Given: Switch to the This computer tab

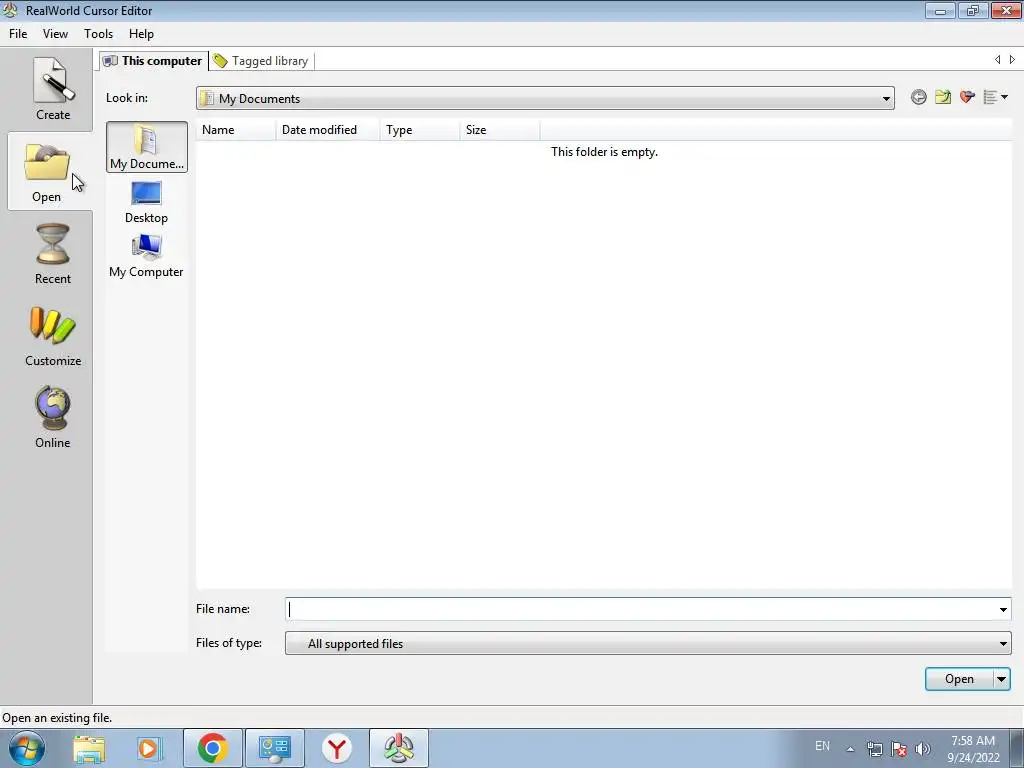Looking at the screenshot, I should 153,61.
